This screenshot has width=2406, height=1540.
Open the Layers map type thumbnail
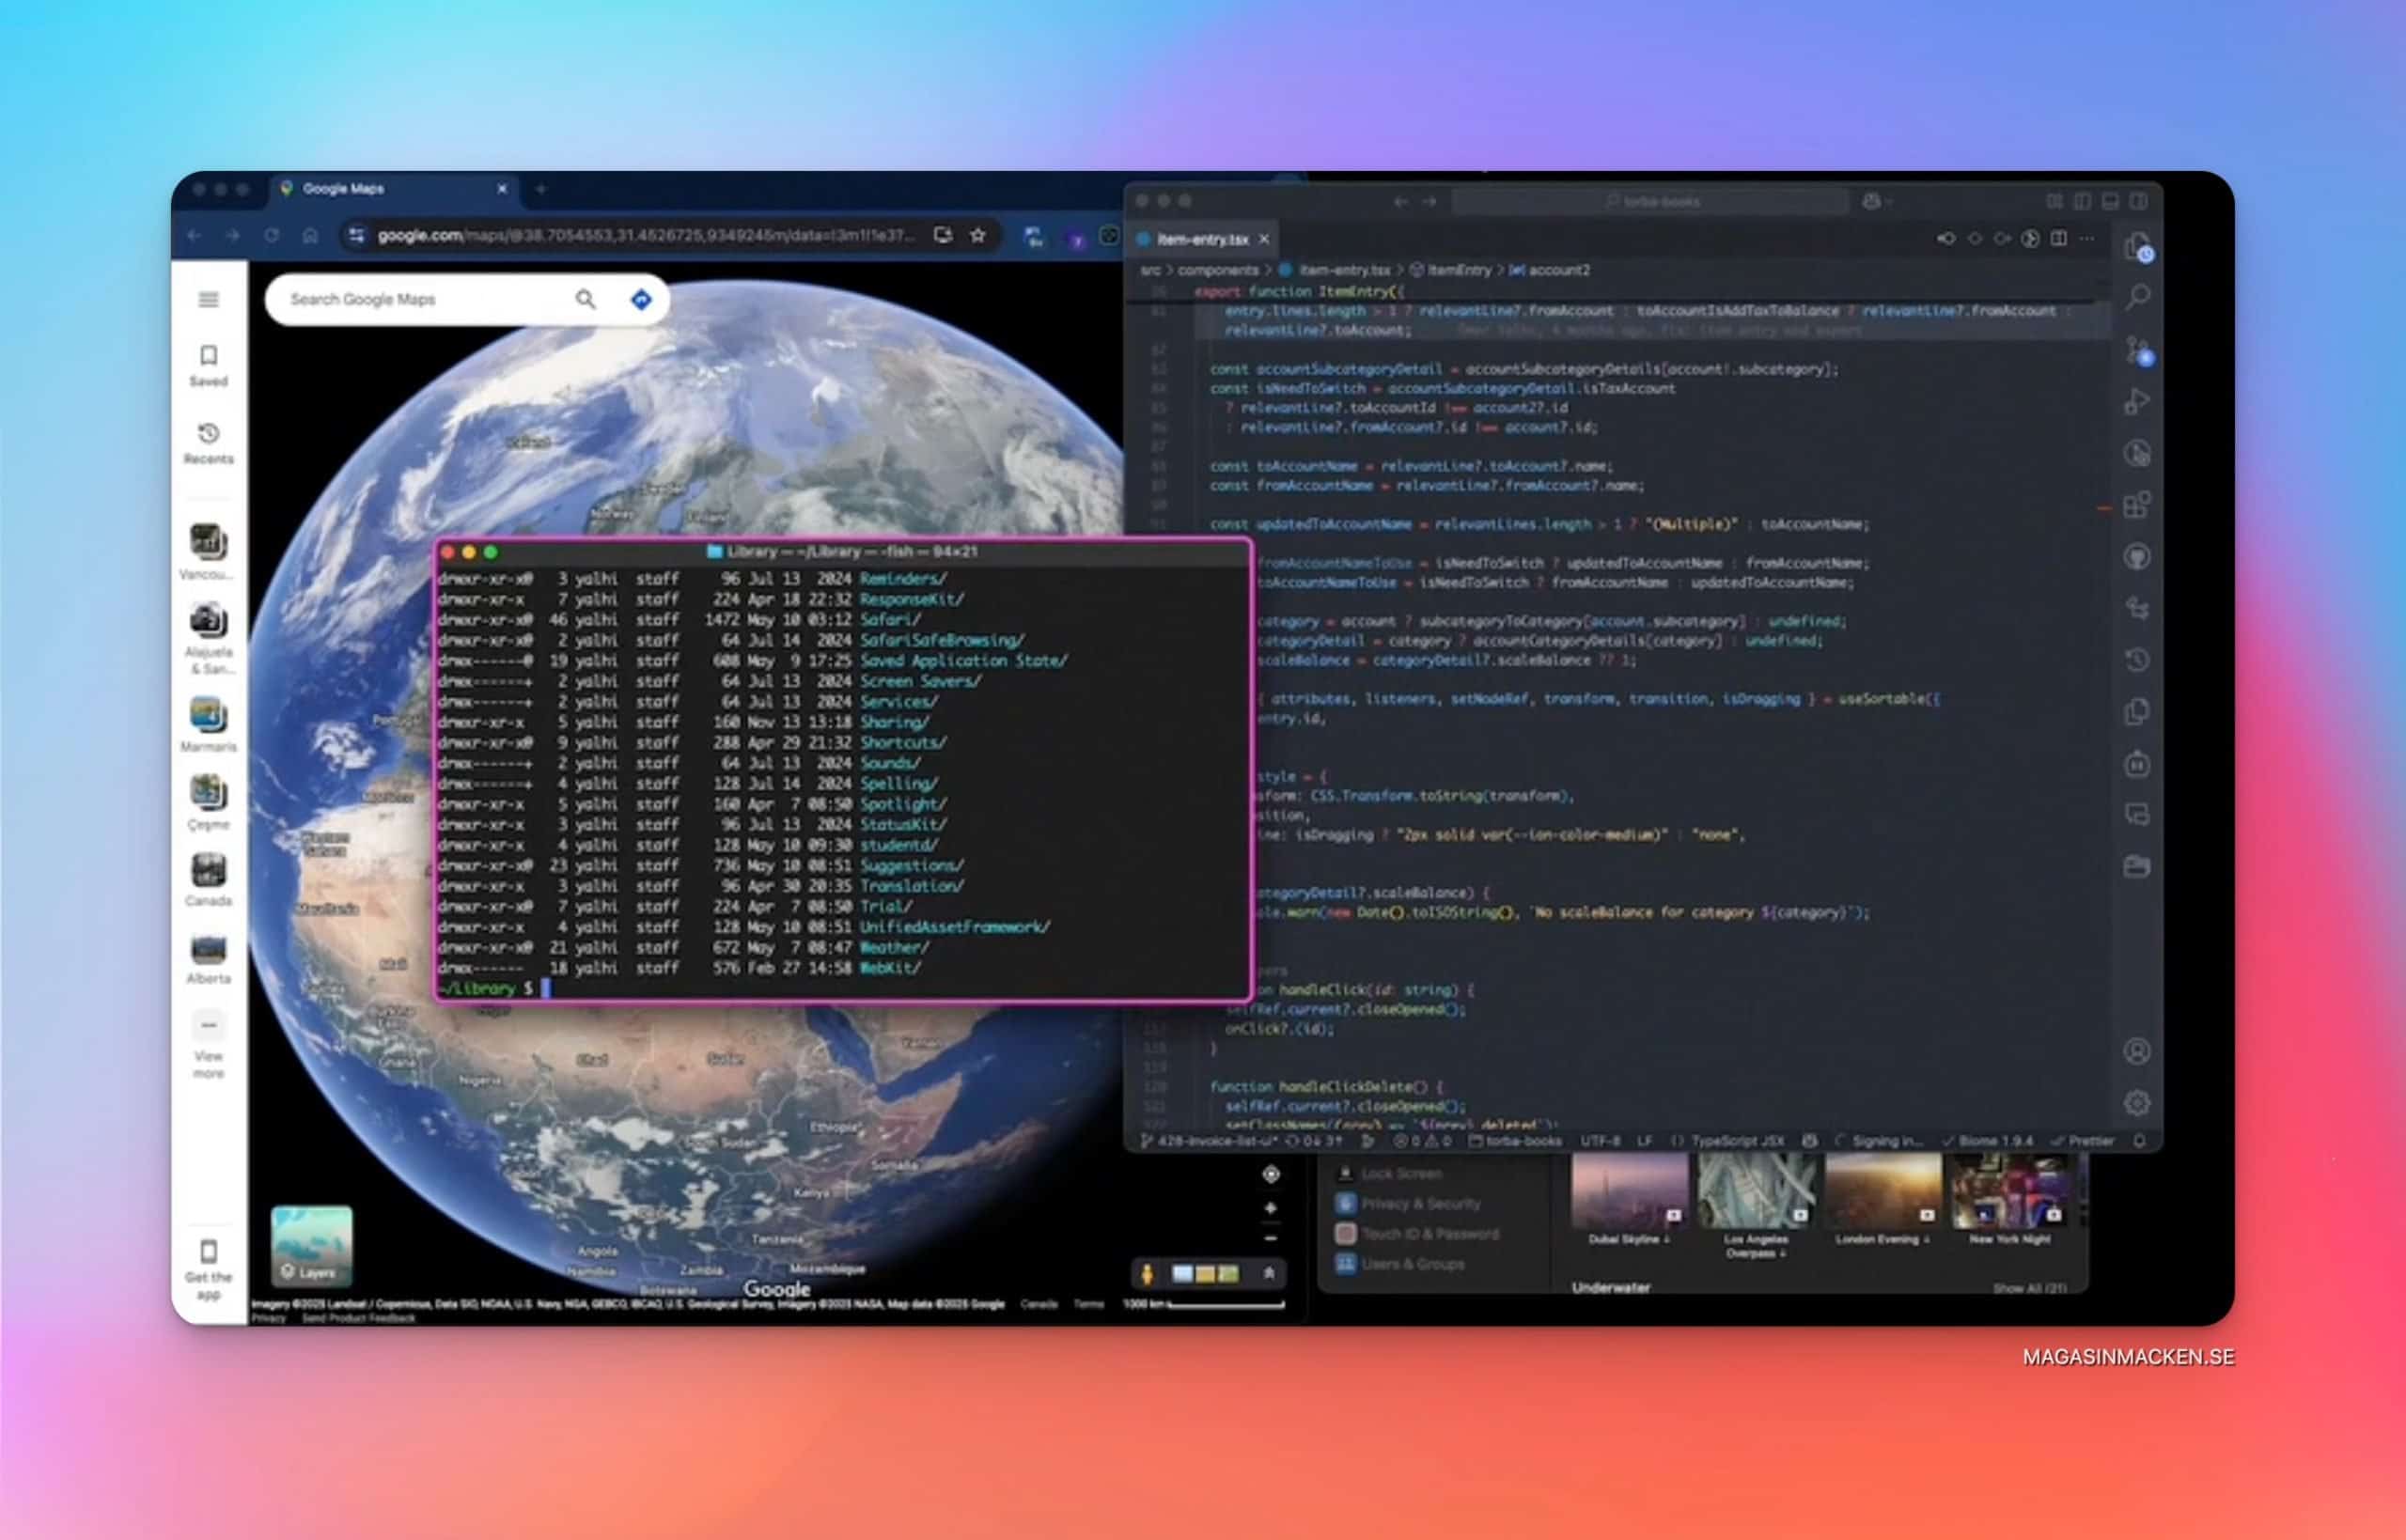311,1246
